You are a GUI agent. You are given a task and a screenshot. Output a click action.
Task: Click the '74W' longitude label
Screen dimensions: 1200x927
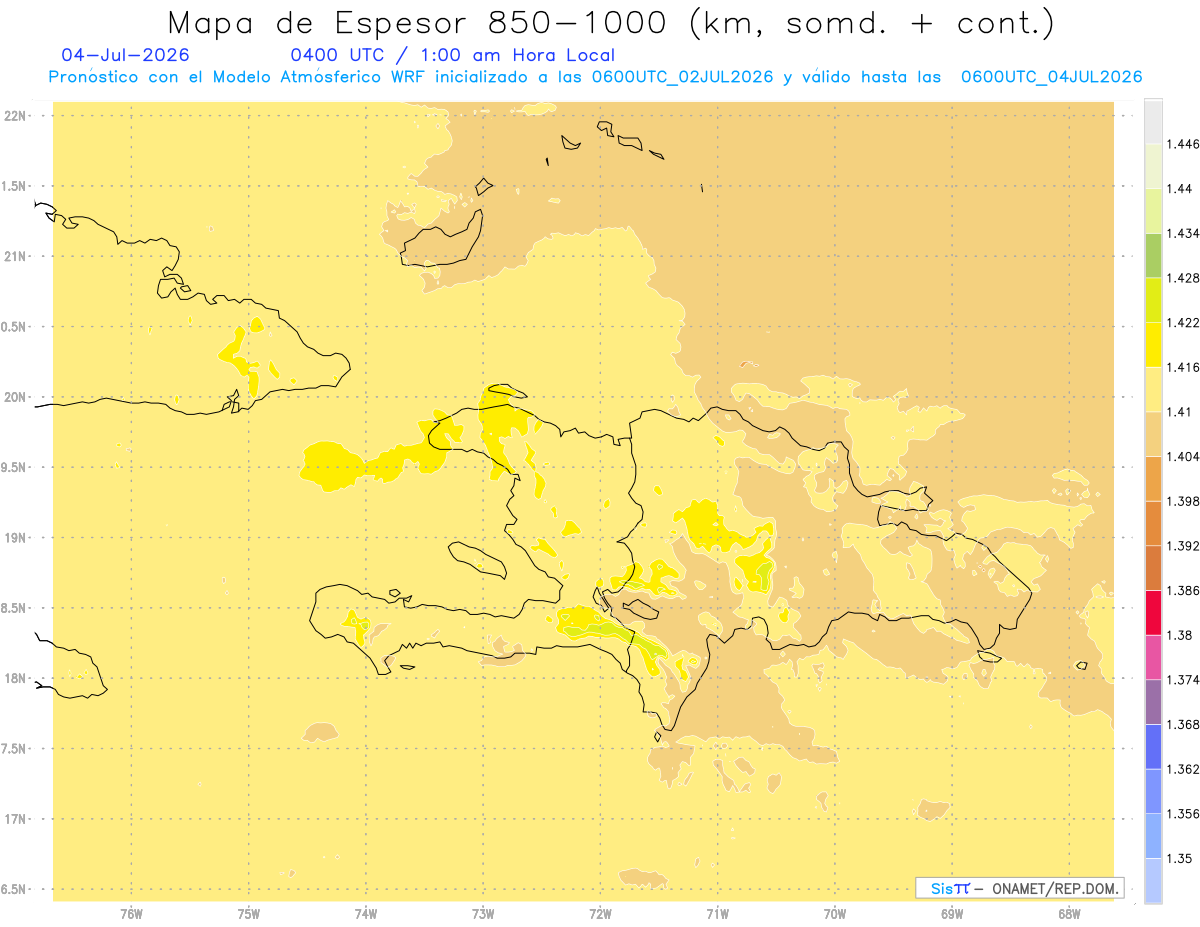(365, 914)
